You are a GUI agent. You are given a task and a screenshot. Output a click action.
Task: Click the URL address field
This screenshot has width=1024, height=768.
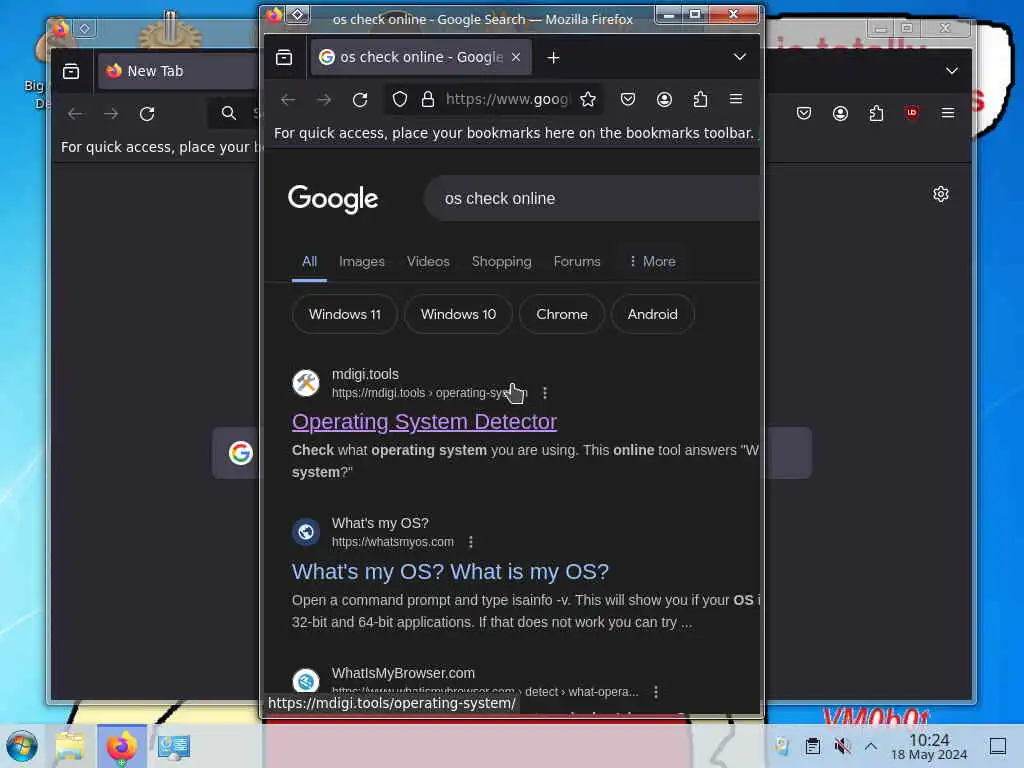(x=507, y=99)
